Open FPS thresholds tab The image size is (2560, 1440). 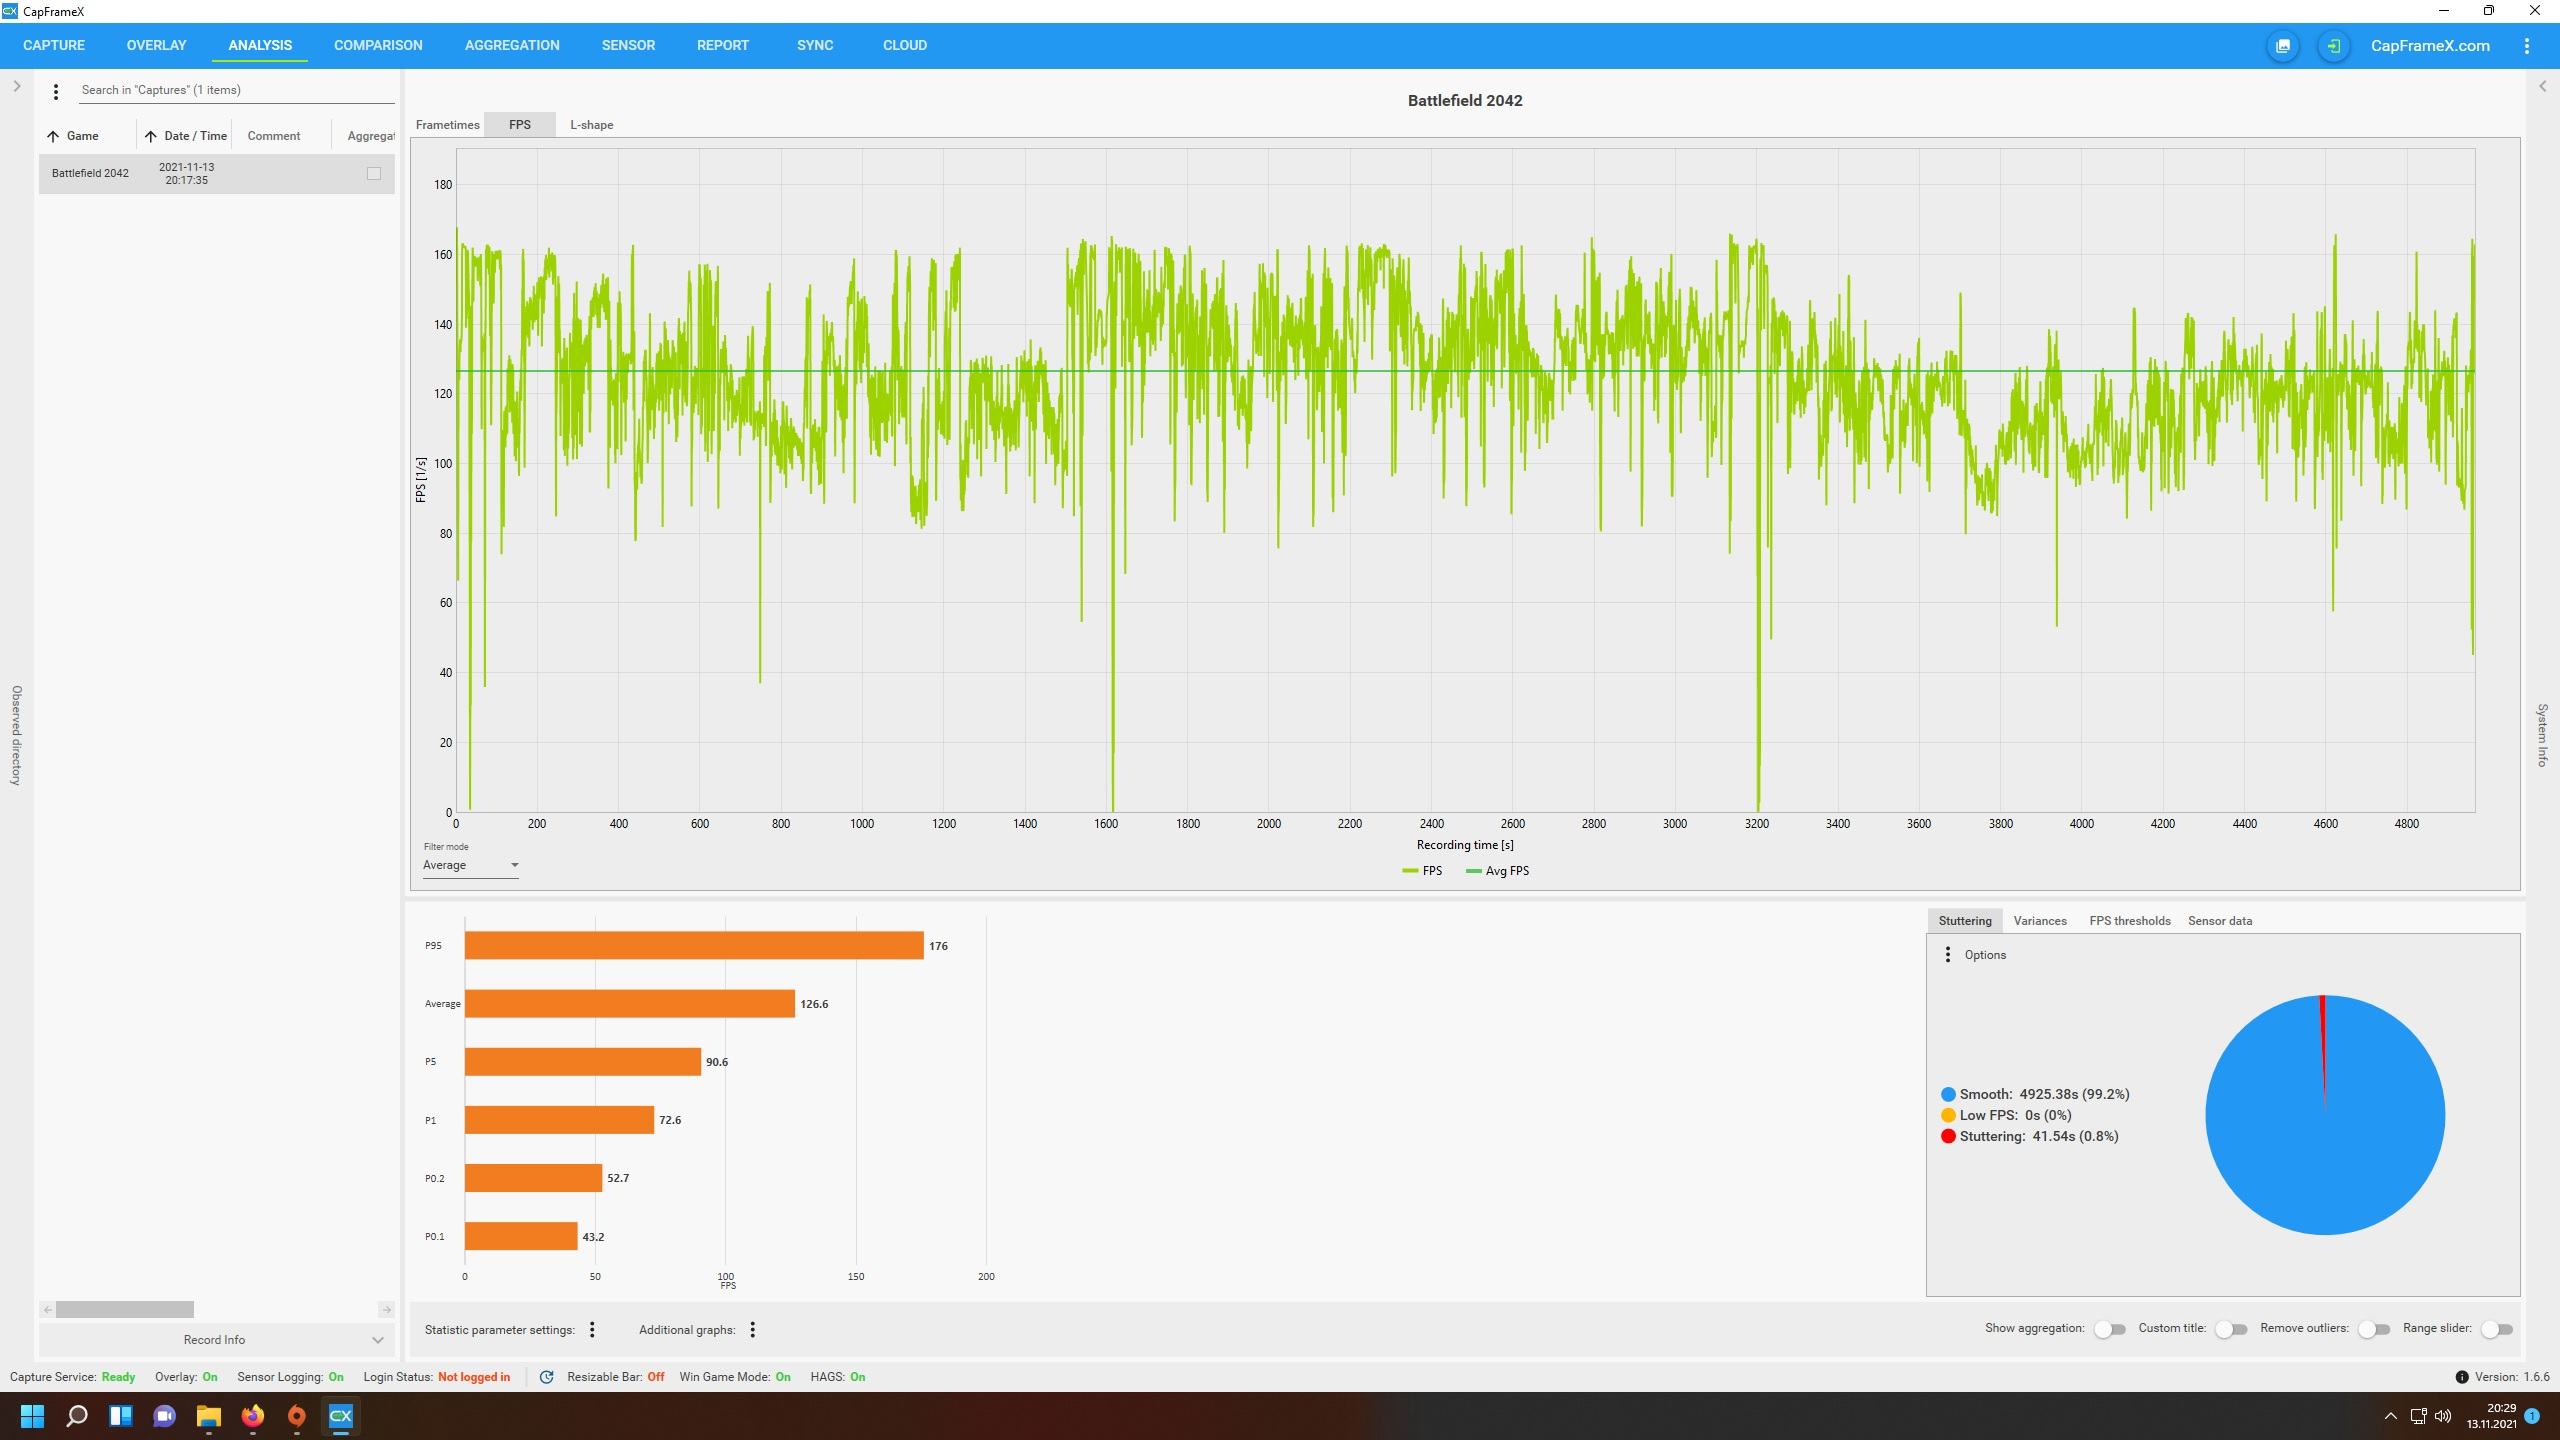pyautogui.click(x=2129, y=921)
